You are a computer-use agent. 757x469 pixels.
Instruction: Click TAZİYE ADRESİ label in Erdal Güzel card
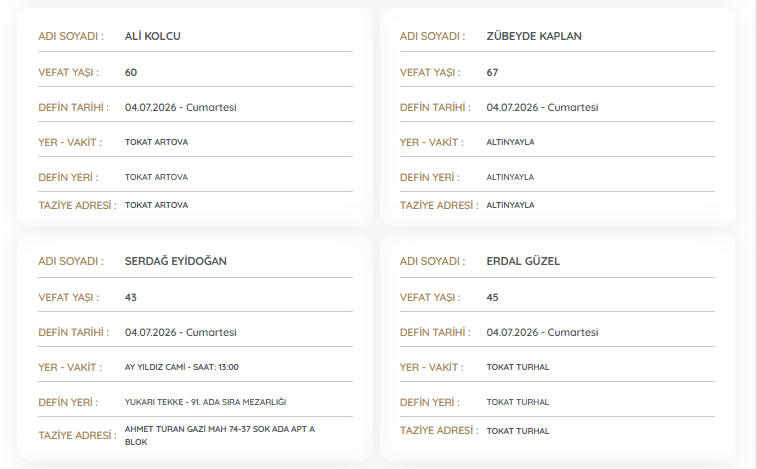439,430
